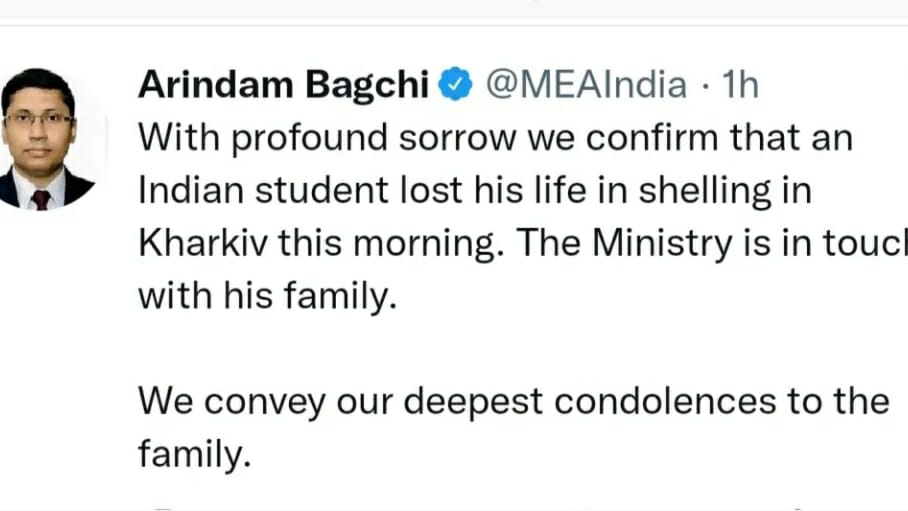
Task: Click the blue verified badge icon
Action: pos(455,84)
